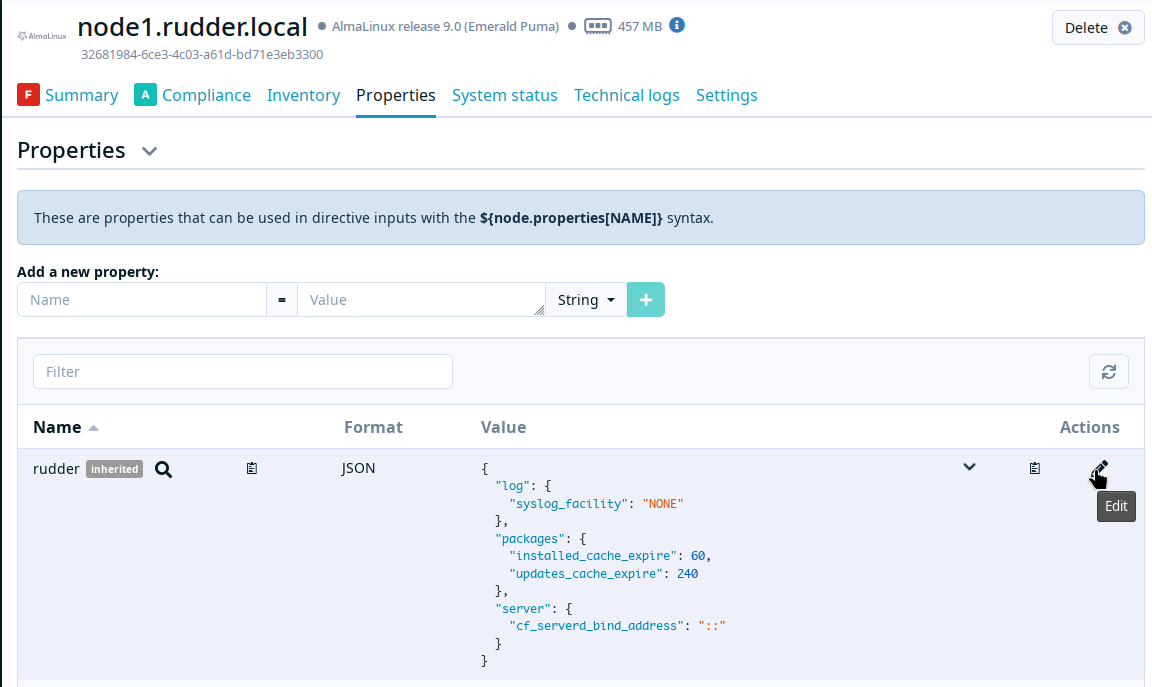1152x687 pixels.
Task: Collapse the rudder JSON value chevron
Action: click(969, 467)
